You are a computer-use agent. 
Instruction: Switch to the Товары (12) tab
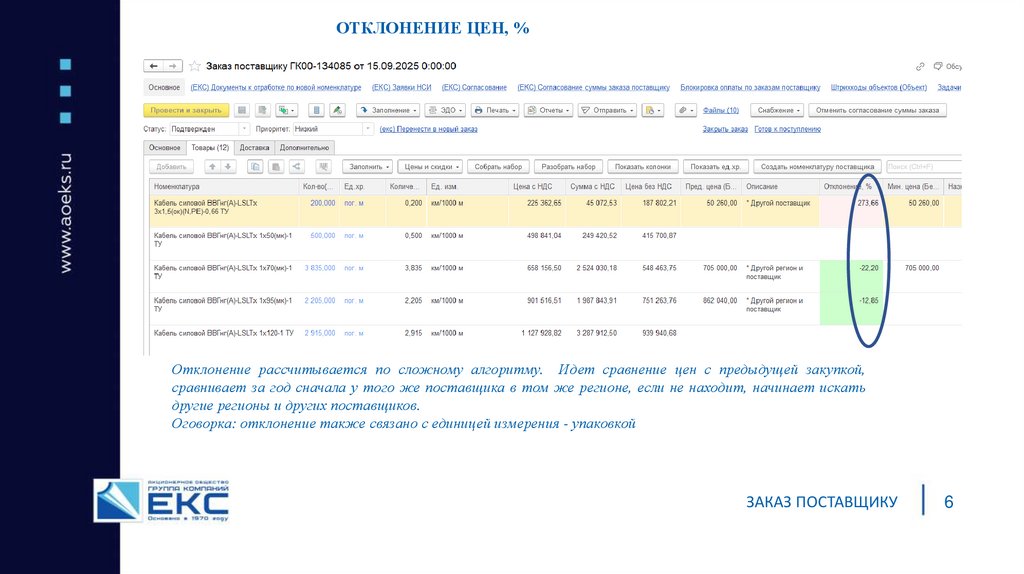coord(210,148)
